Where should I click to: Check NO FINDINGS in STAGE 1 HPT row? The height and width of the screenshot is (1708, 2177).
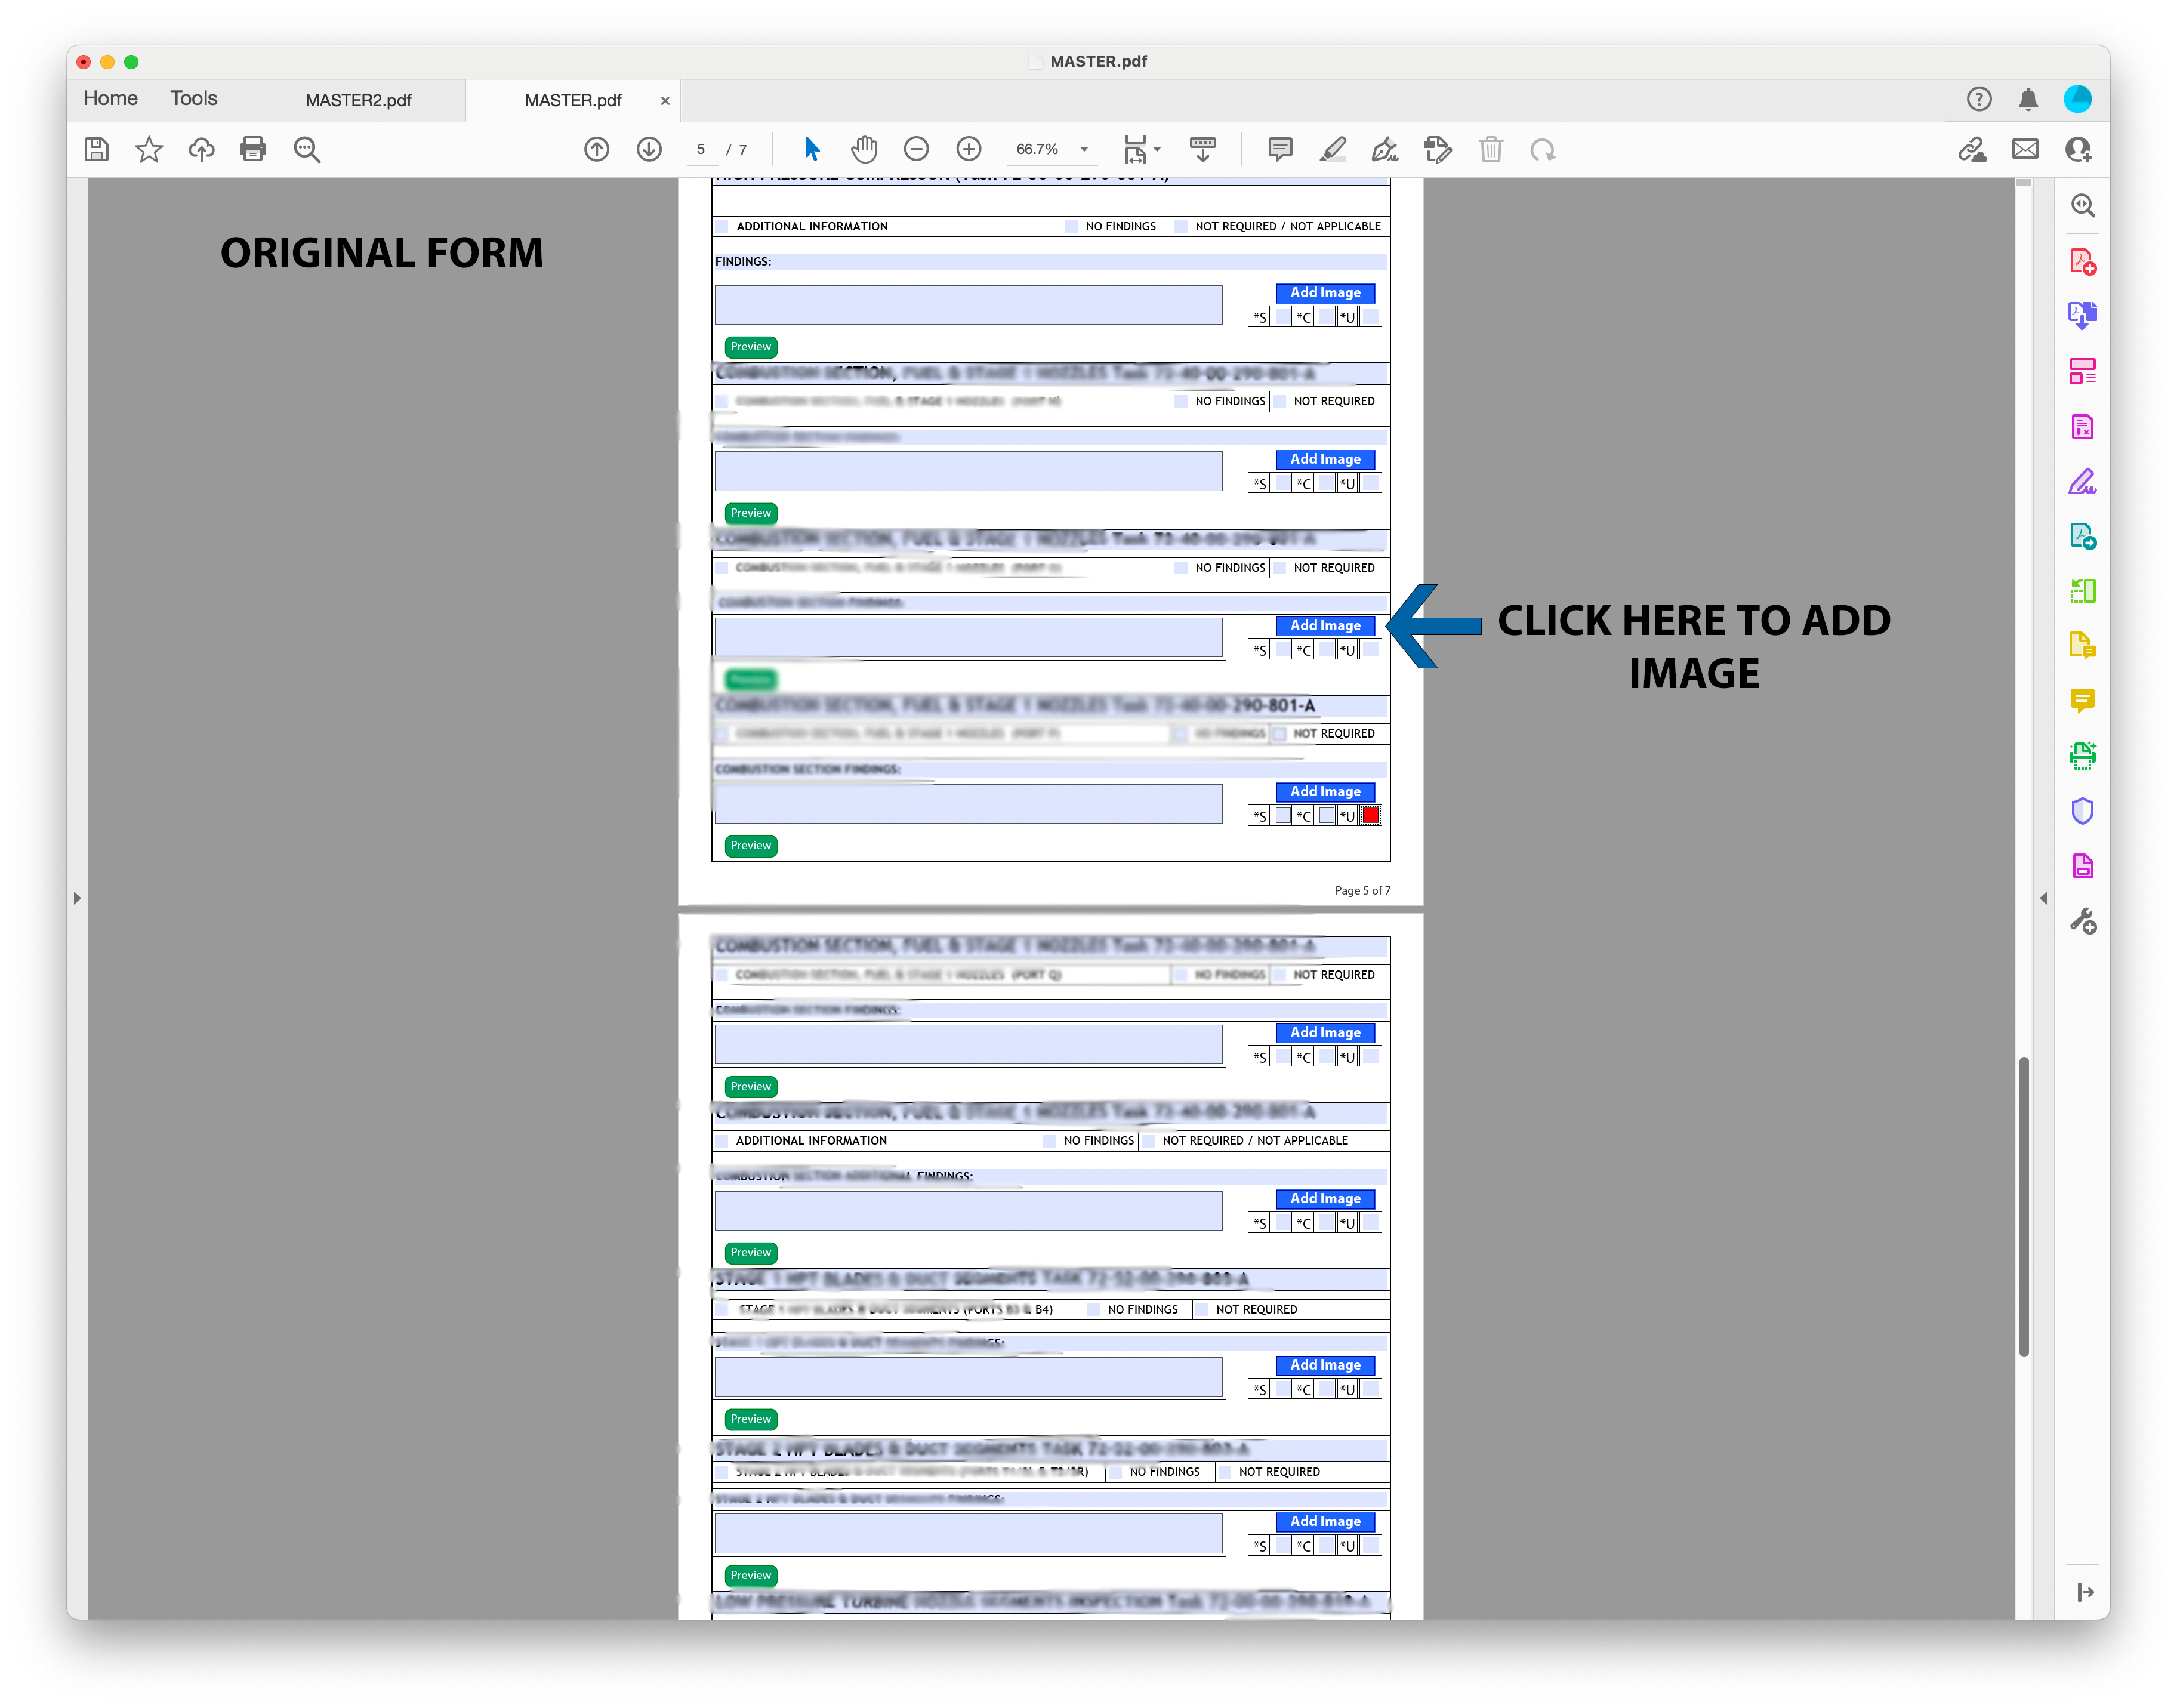pos(1094,1310)
